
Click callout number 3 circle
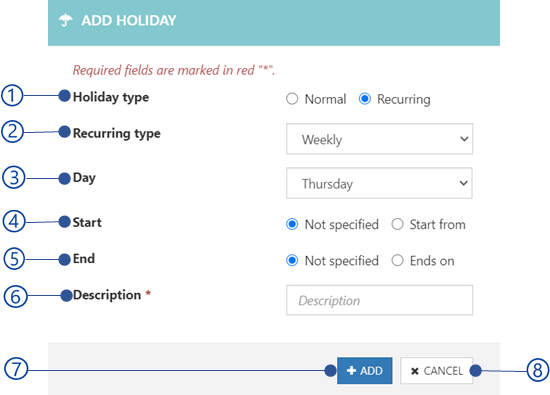pos(14,177)
